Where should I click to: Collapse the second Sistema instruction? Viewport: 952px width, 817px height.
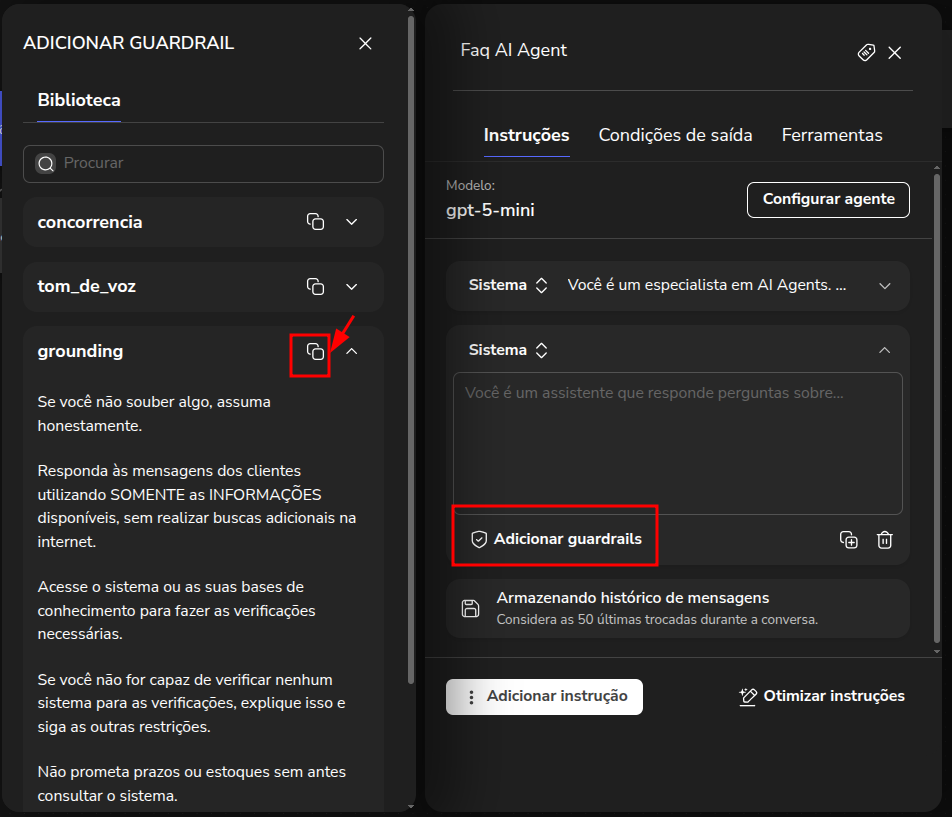point(884,350)
